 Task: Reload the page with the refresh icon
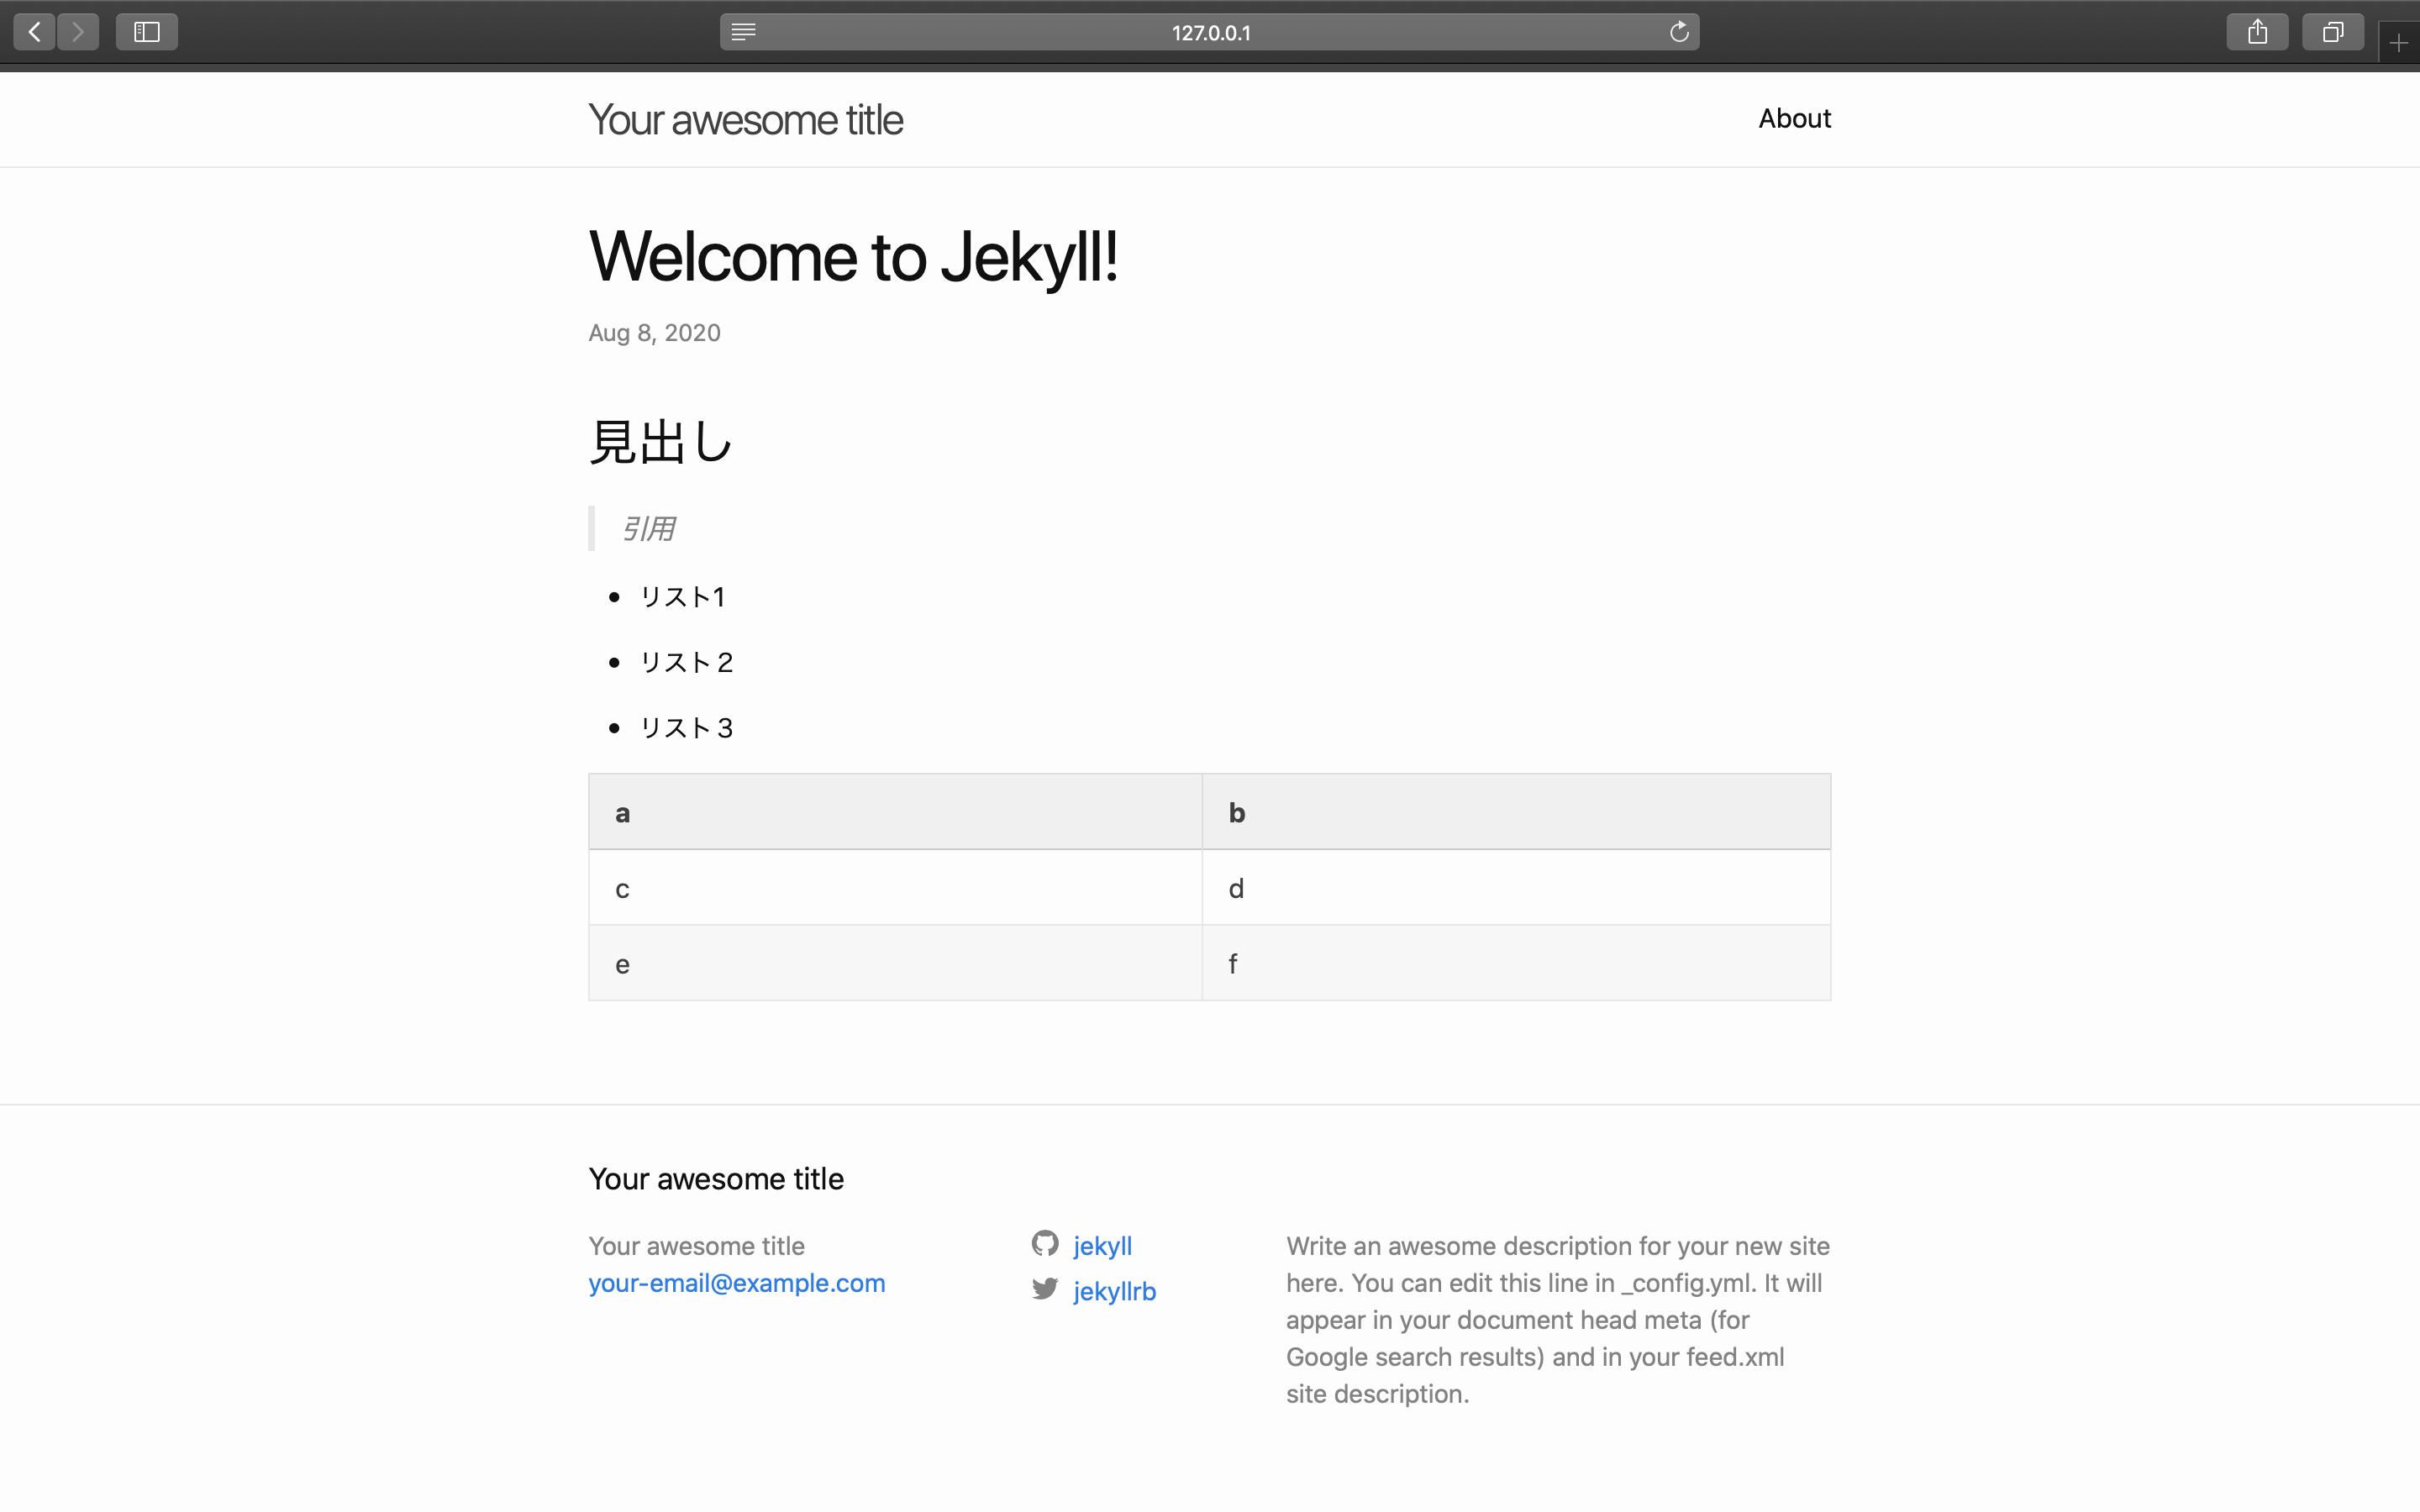(1679, 32)
